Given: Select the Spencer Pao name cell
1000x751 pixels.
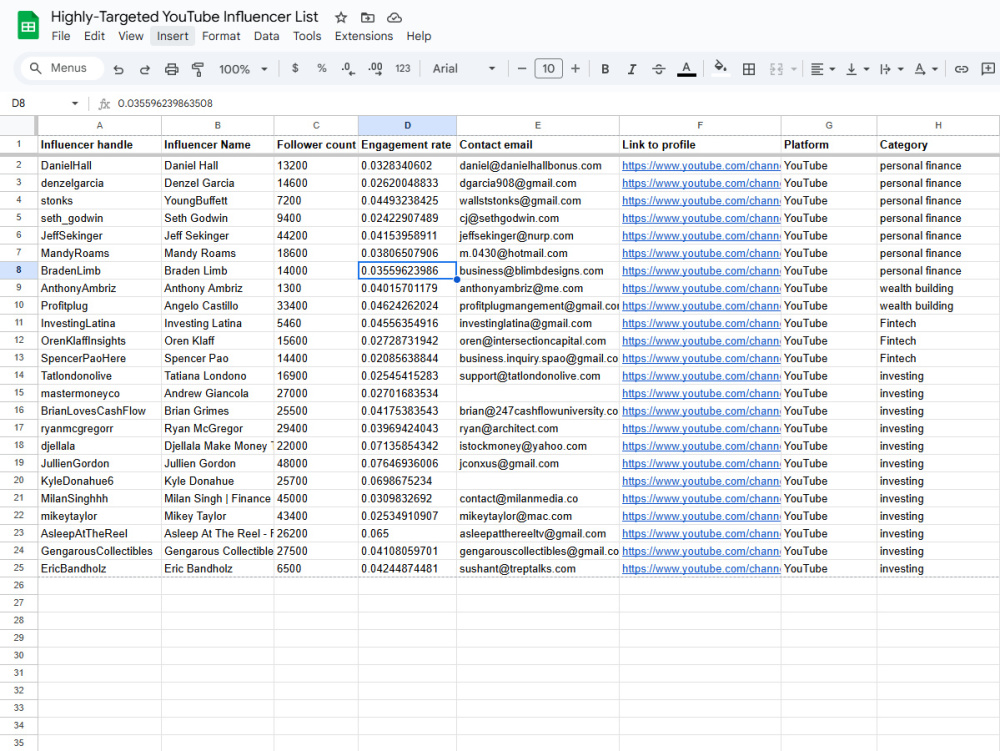Looking at the screenshot, I should click(x=217, y=358).
